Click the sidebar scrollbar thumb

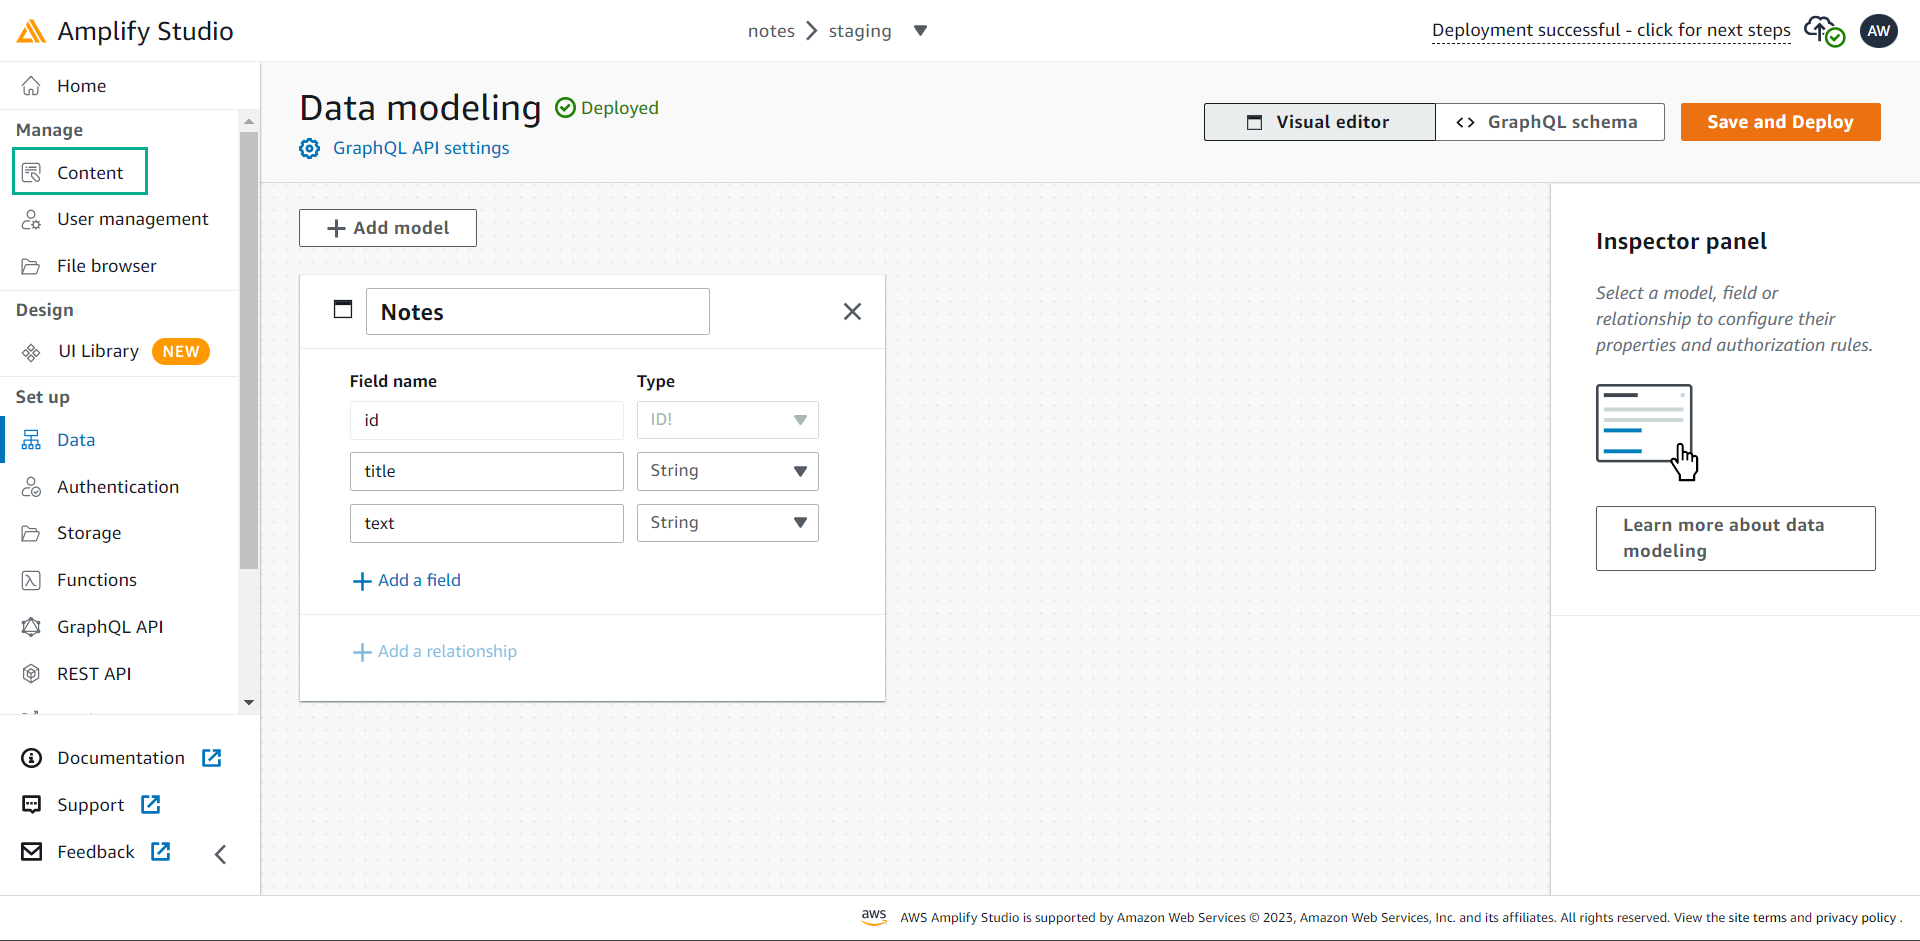[x=249, y=350]
